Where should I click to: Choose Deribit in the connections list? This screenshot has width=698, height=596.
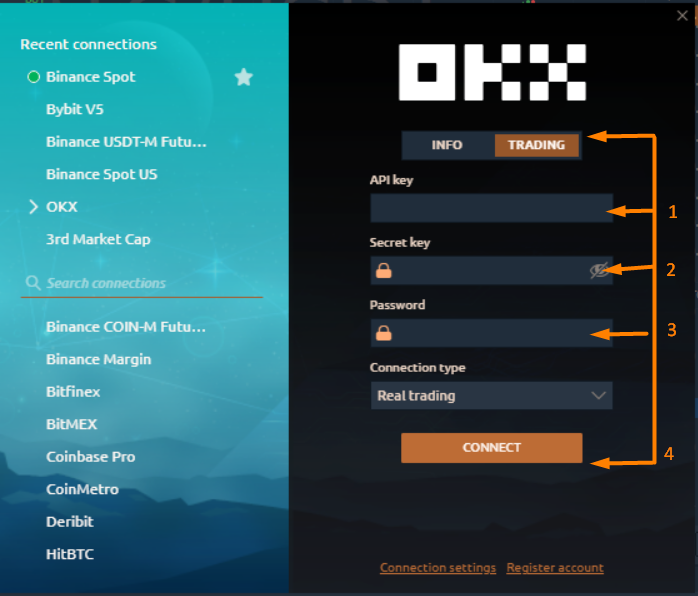[x=69, y=521]
